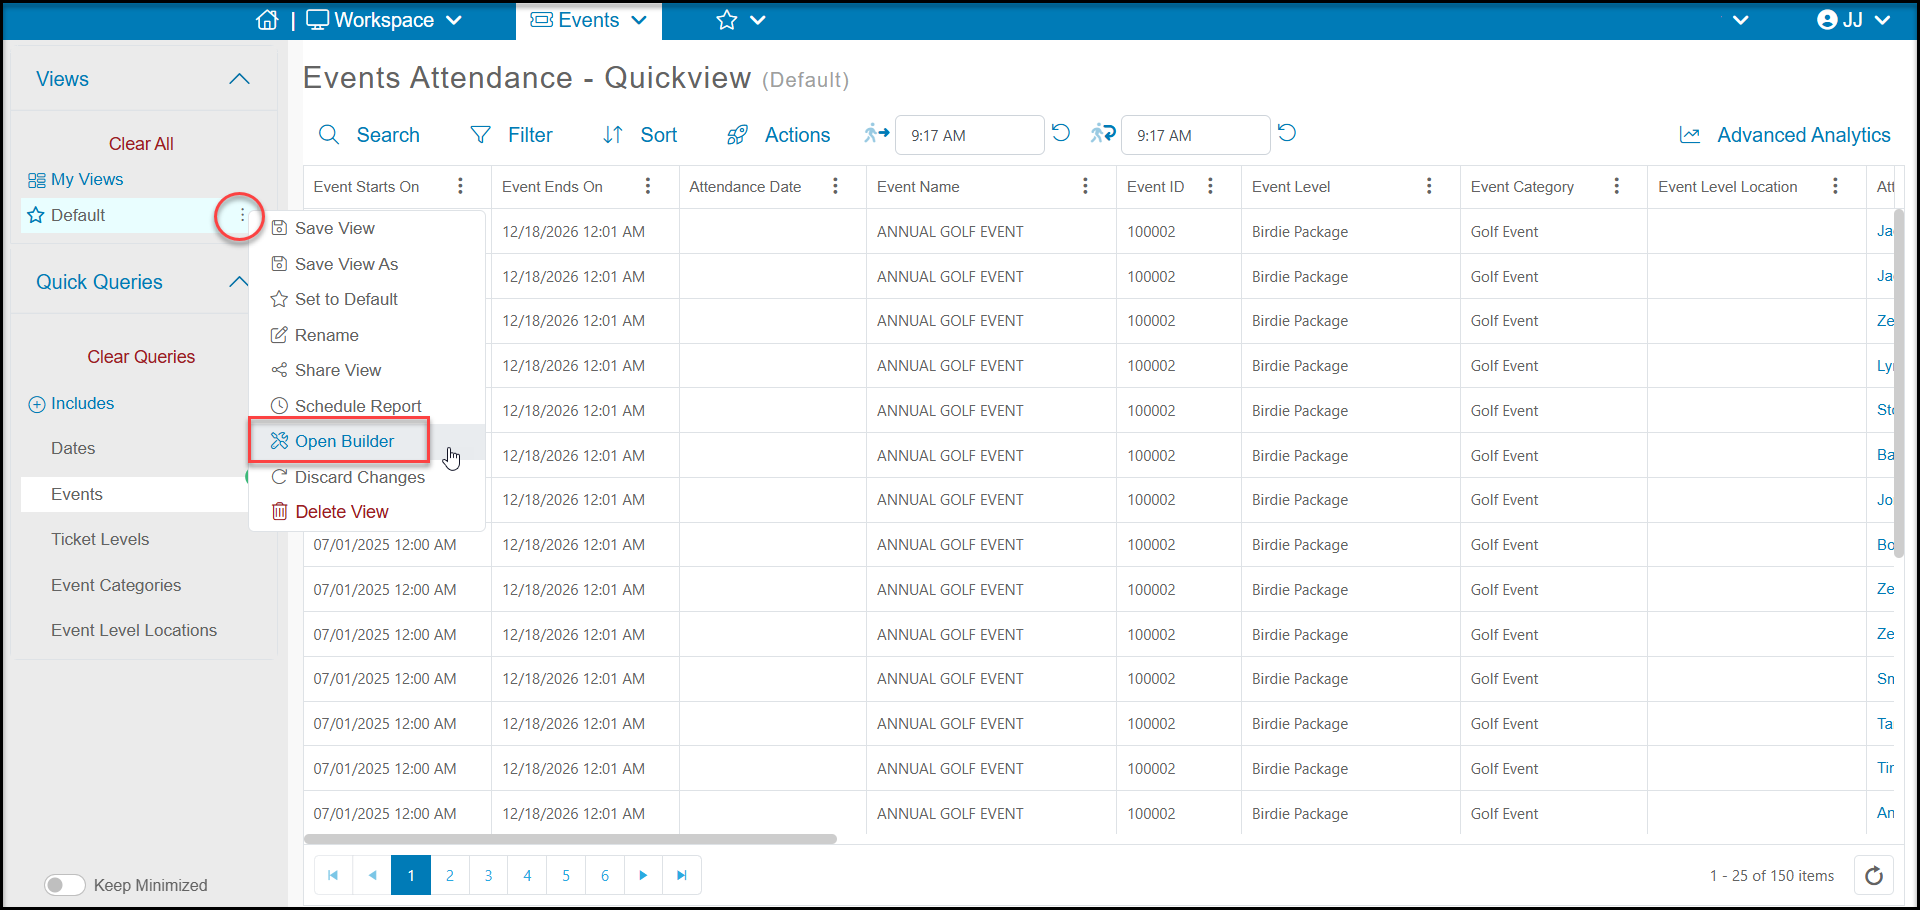Reset the first 9:17 AM time

[1061, 133]
